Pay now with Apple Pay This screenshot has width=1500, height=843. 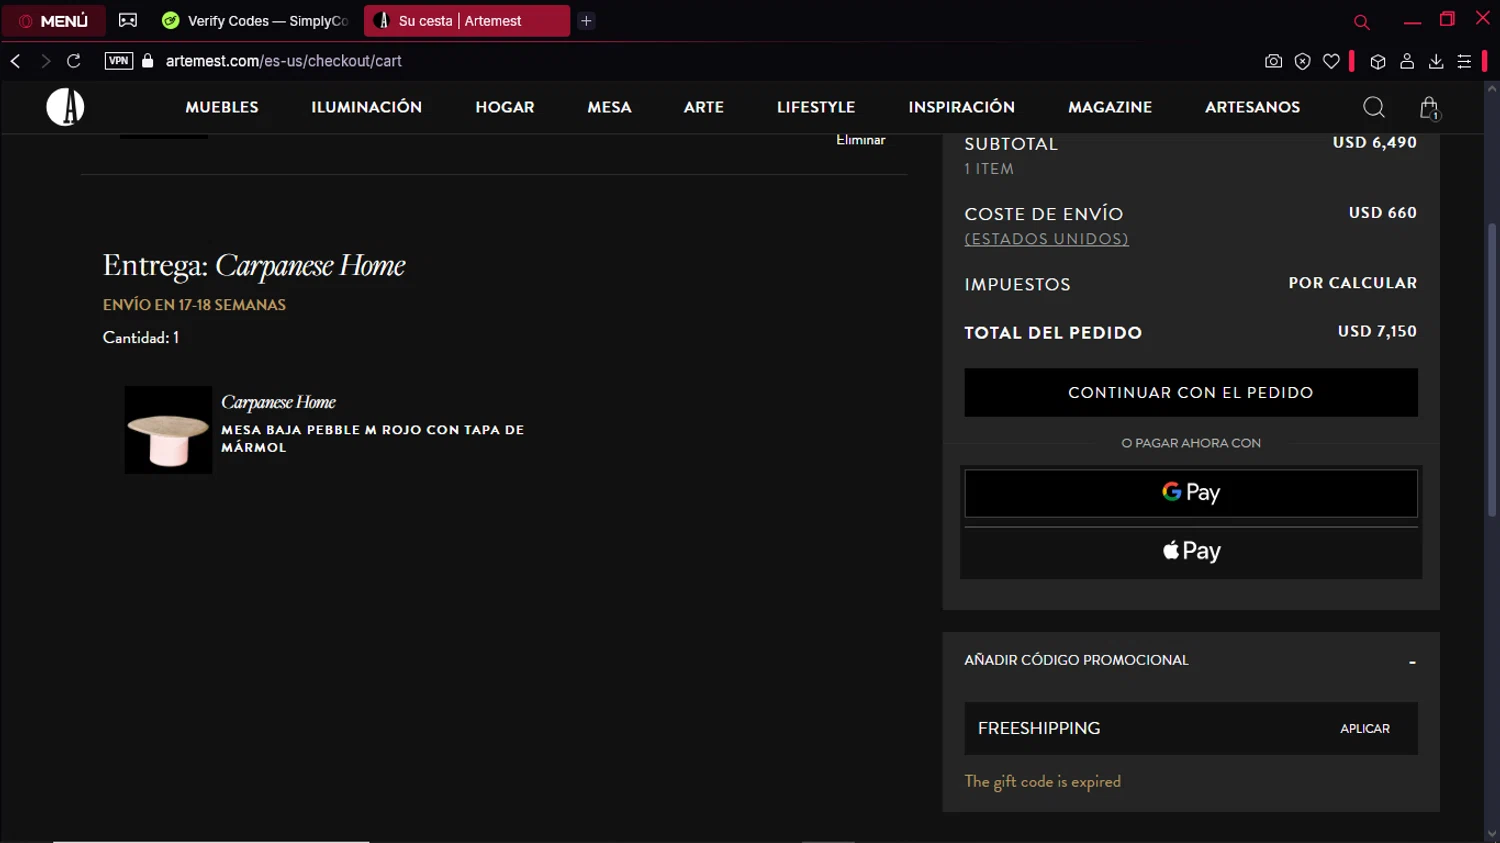[1190, 551]
